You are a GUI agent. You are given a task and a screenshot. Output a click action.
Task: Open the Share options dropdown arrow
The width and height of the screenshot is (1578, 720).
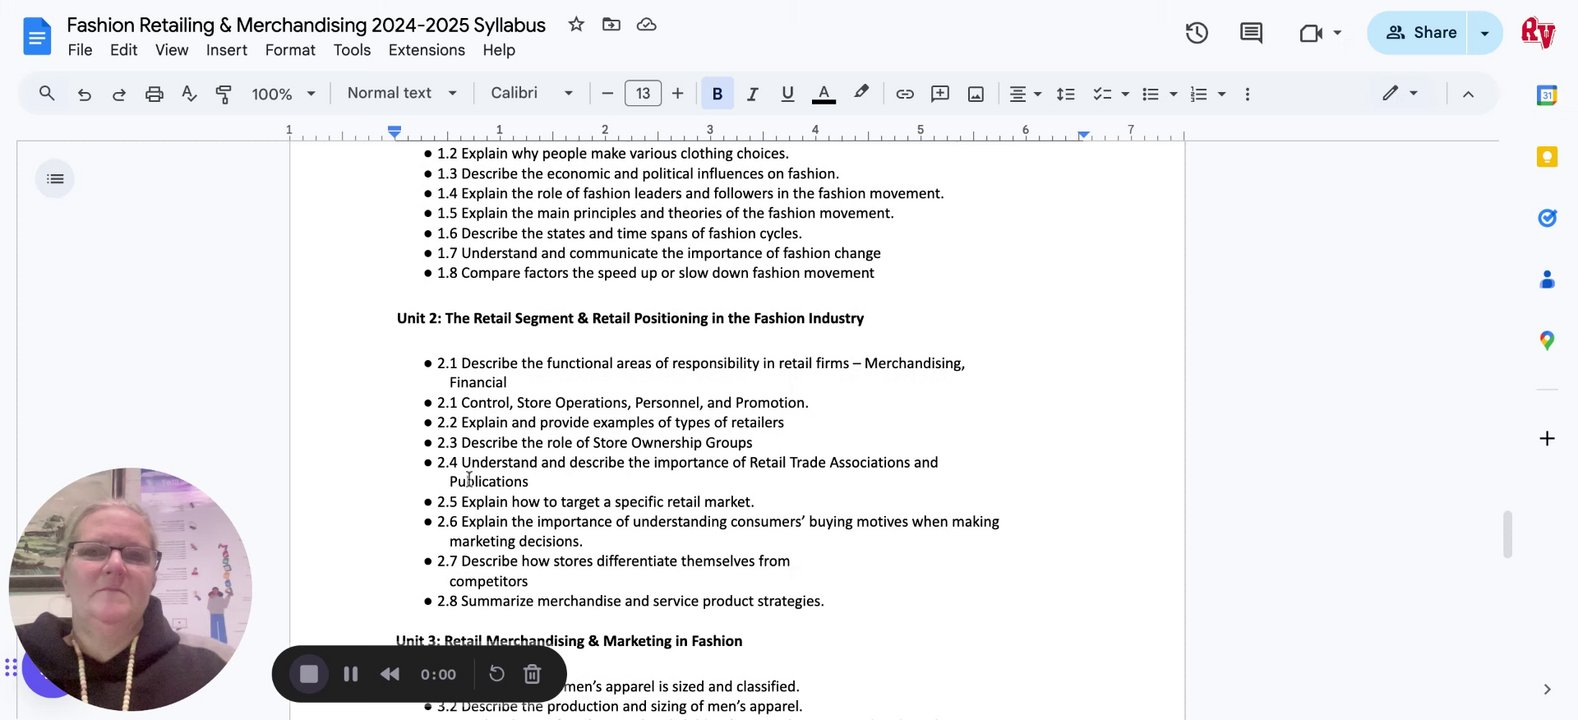tap(1485, 33)
